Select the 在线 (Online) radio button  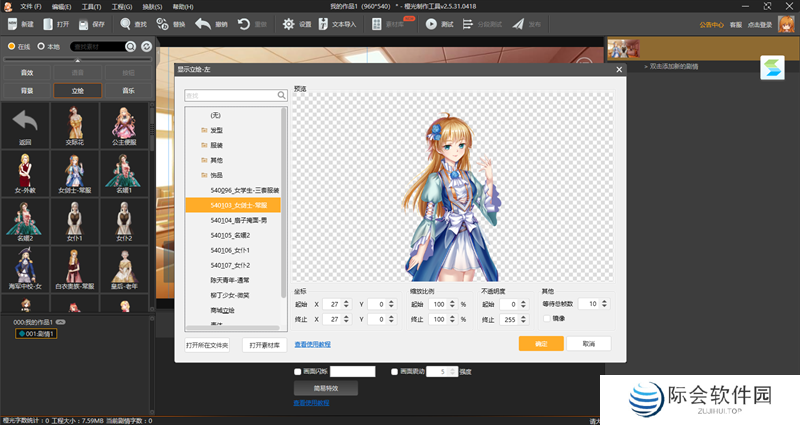coord(11,46)
